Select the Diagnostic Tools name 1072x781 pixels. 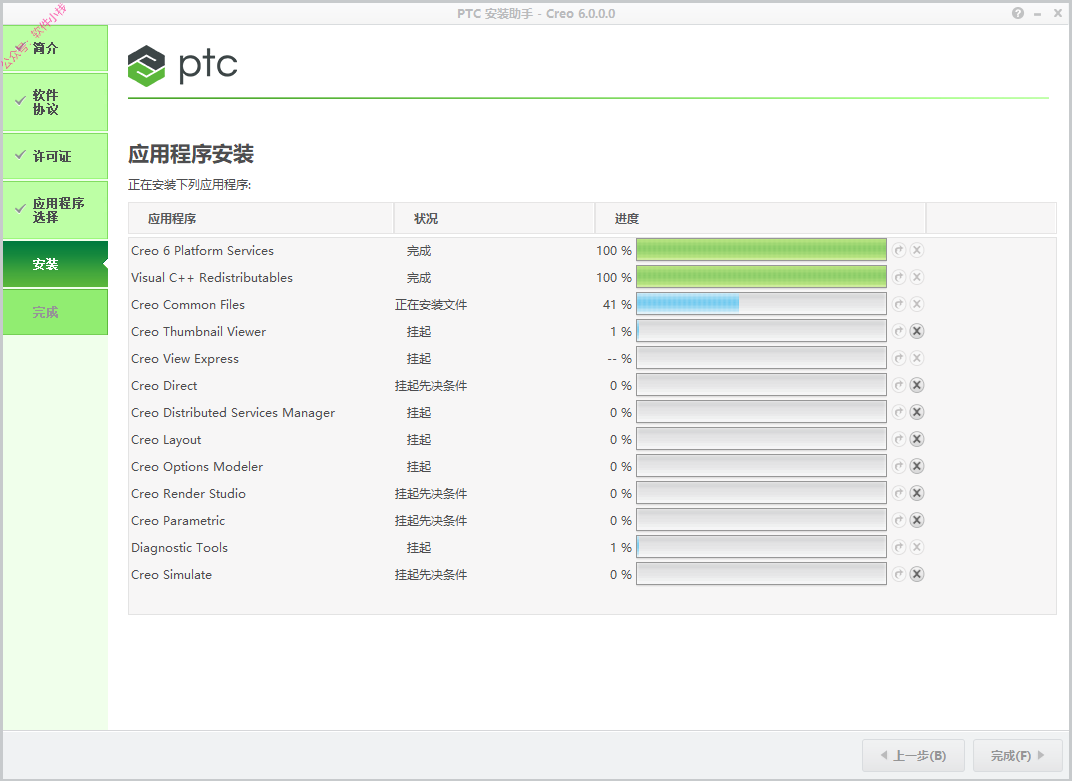click(180, 548)
